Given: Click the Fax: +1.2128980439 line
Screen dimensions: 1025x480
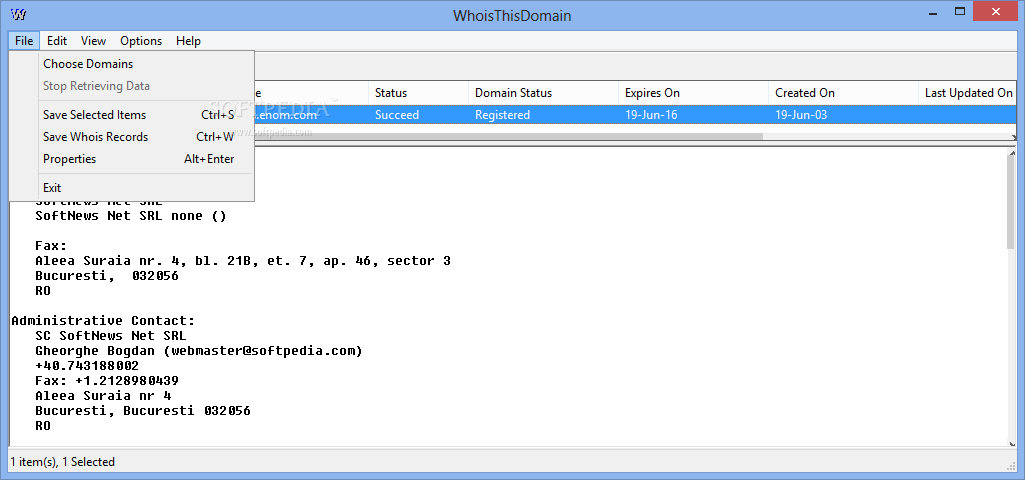Looking at the screenshot, I should pos(107,381).
